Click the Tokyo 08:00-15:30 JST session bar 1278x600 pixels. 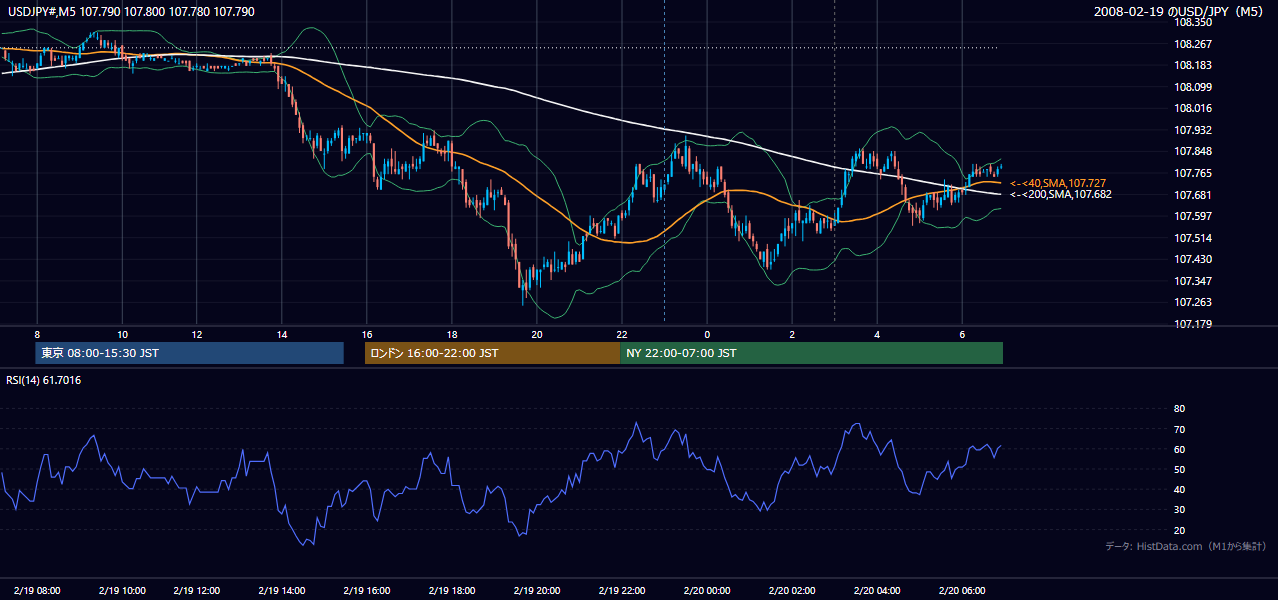(x=189, y=353)
